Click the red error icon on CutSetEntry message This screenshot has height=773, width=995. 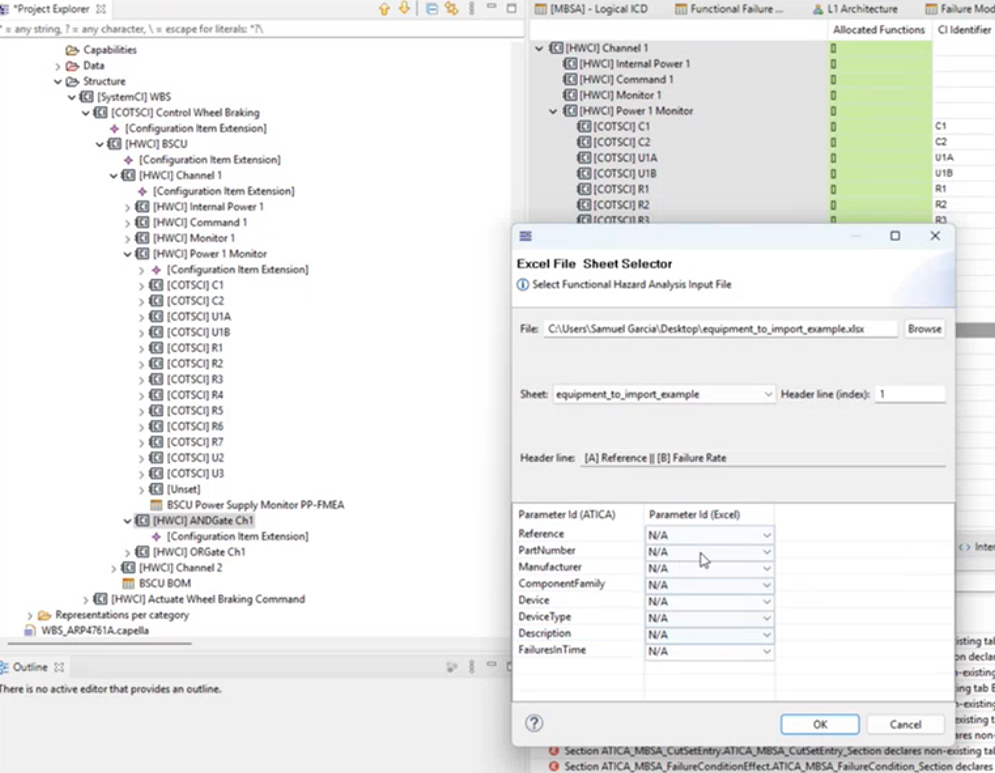coord(553,751)
